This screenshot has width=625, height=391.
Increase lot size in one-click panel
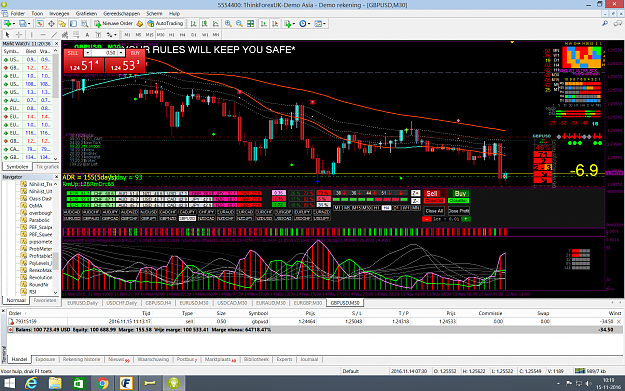(121, 53)
